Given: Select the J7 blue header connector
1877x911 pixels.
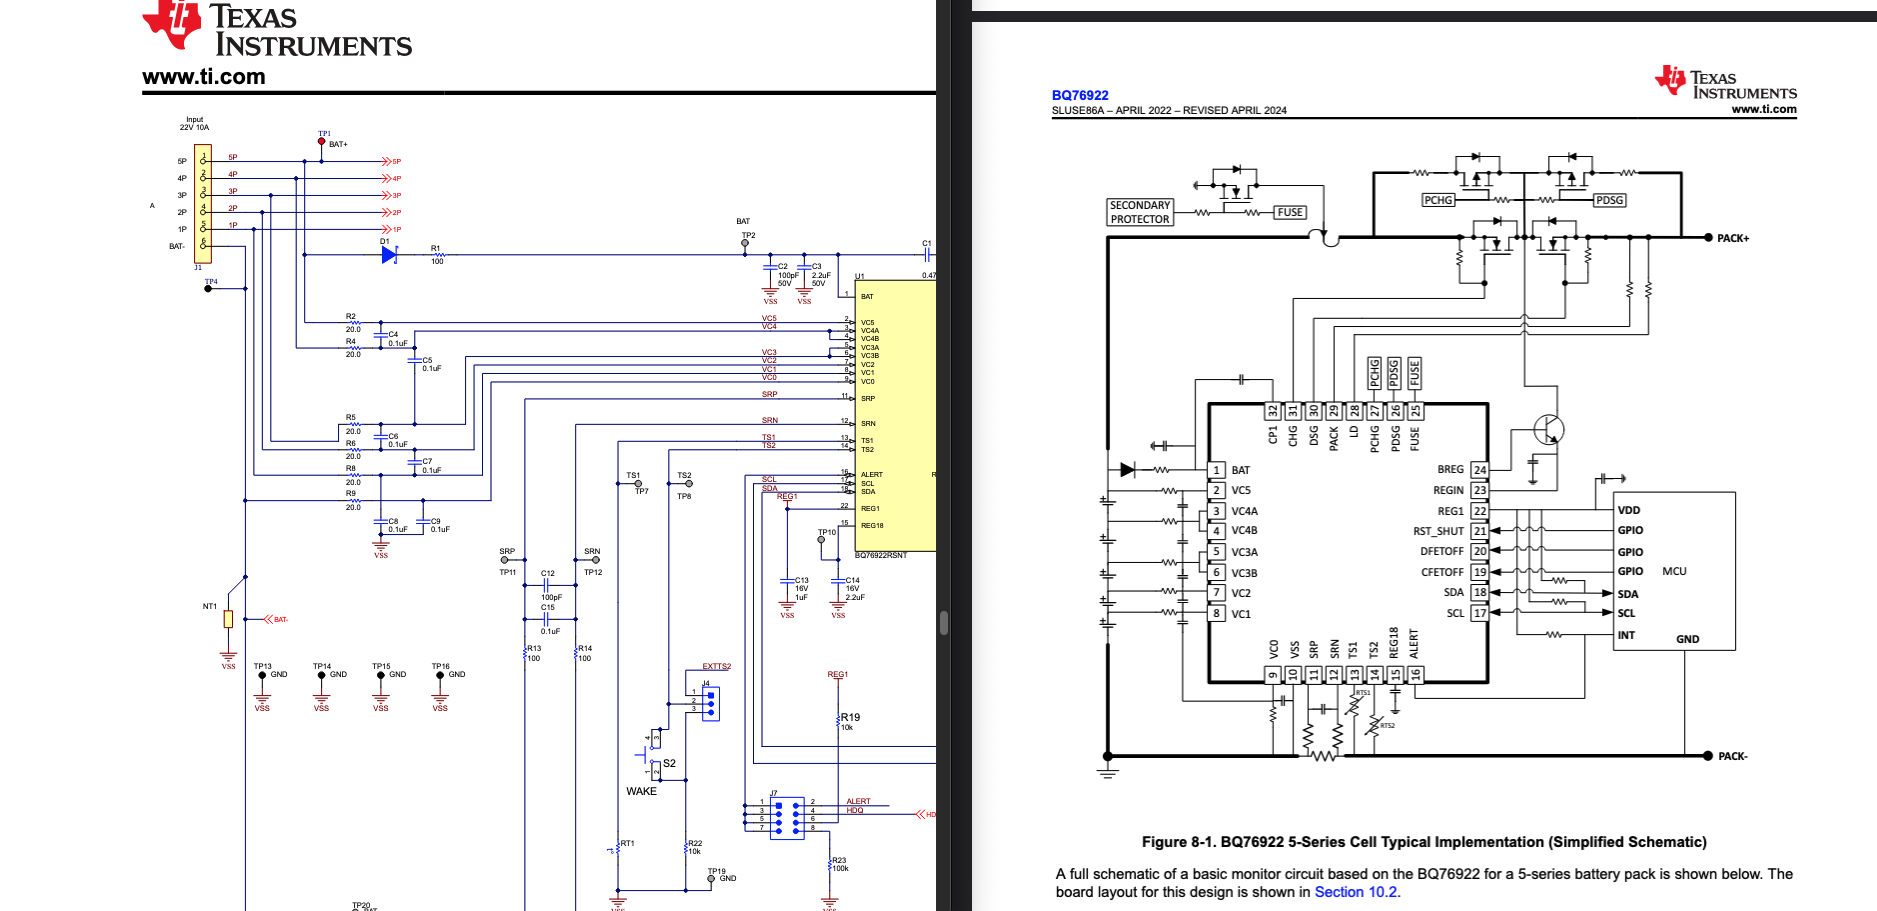Looking at the screenshot, I should click(787, 817).
